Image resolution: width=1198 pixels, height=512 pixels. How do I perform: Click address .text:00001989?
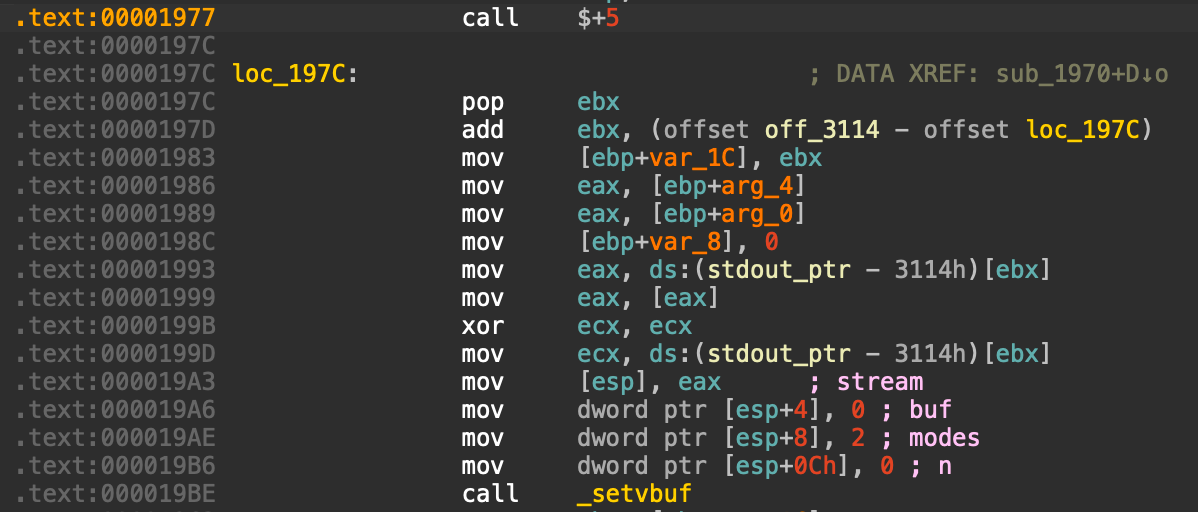tap(115, 214)
